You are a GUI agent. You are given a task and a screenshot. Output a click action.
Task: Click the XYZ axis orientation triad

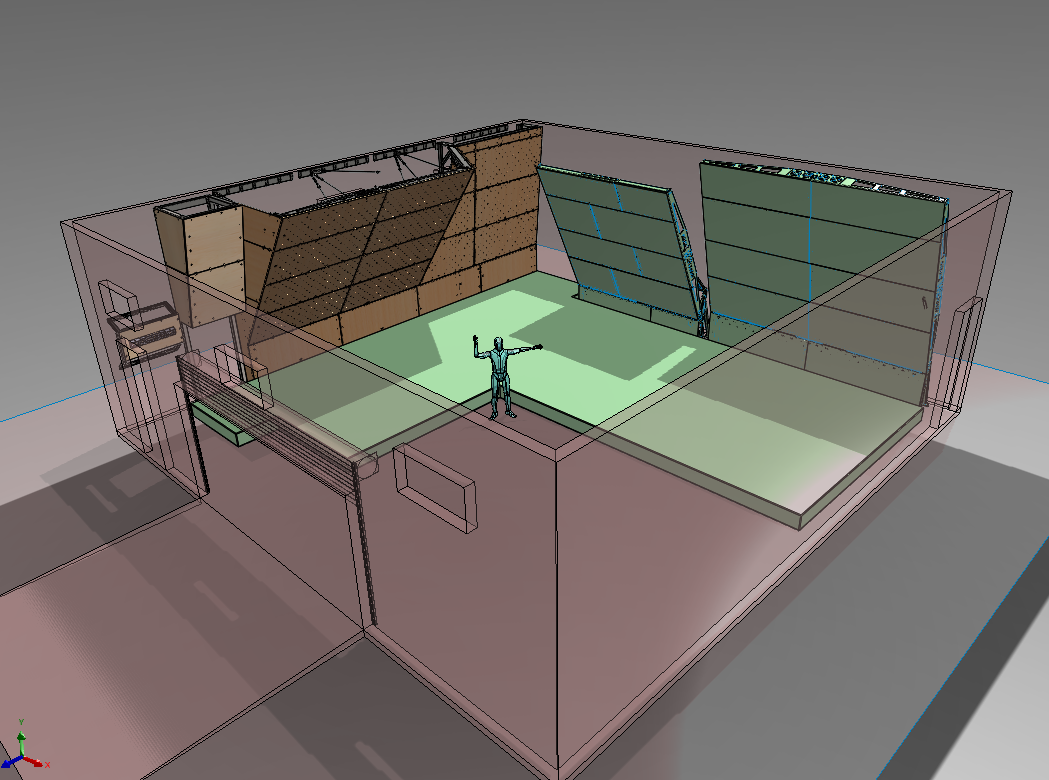point(23,745)
